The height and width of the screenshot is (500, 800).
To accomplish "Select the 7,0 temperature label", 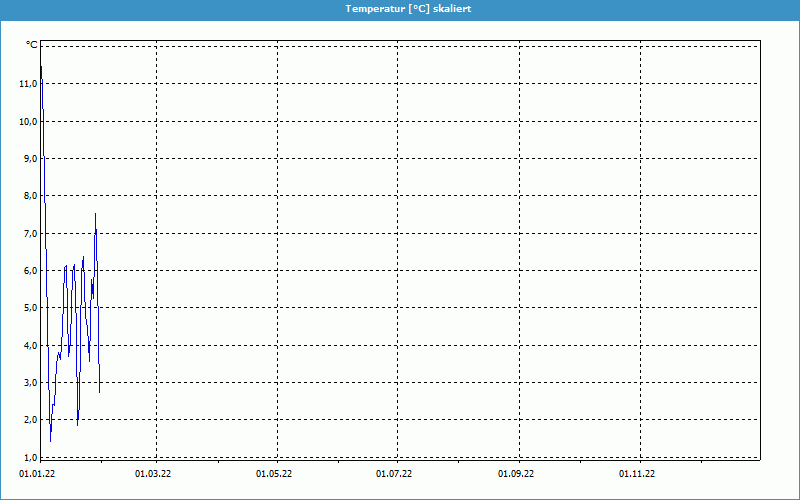I will (30, 233).
